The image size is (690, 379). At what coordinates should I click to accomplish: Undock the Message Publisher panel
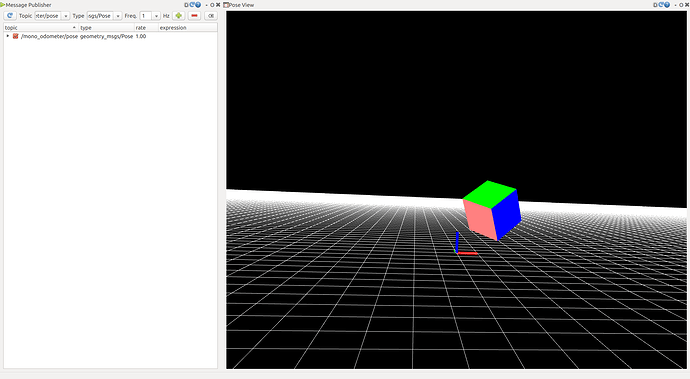[x=212, y=5]
